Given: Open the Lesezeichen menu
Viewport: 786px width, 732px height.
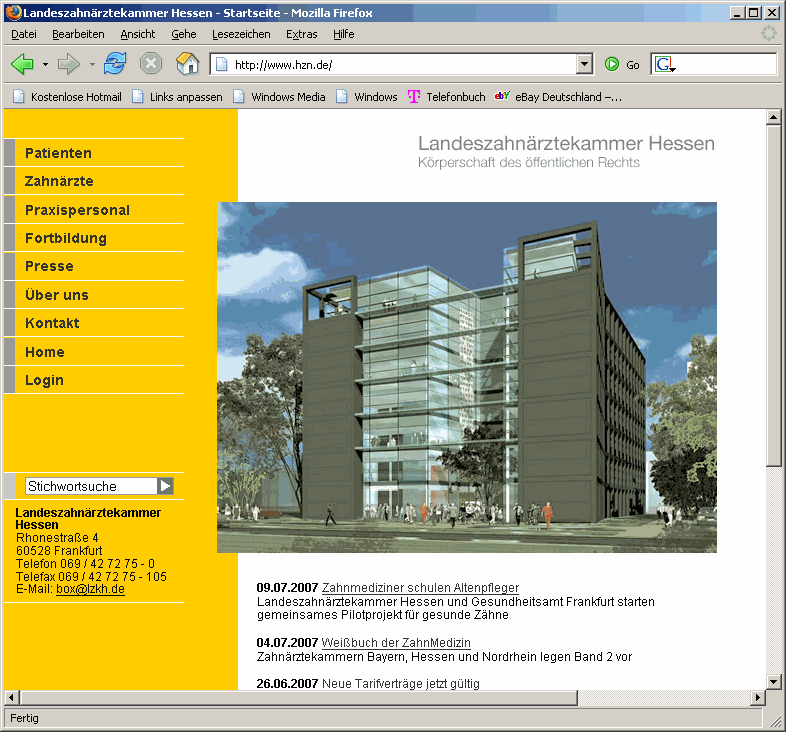Looking at the screenshot, I should pos(241,34).
